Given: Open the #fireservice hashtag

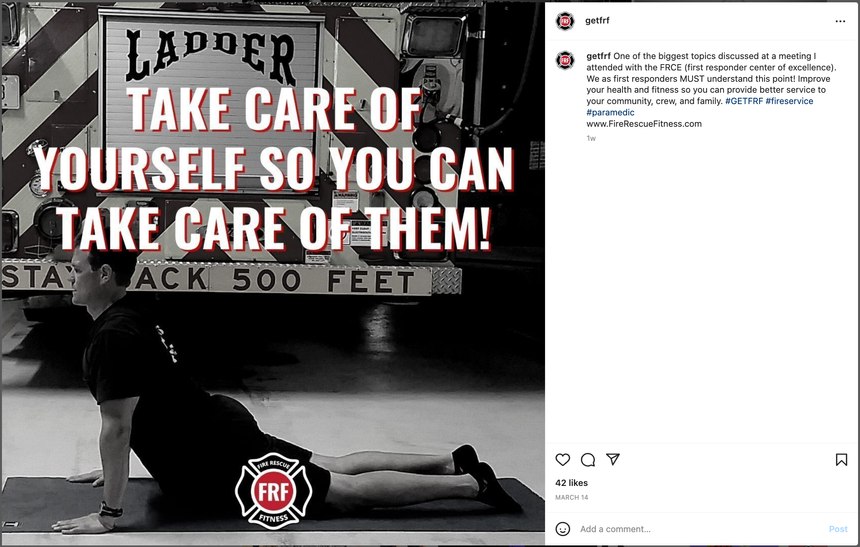Looking at the screenshot, I should tap(789, 101).
